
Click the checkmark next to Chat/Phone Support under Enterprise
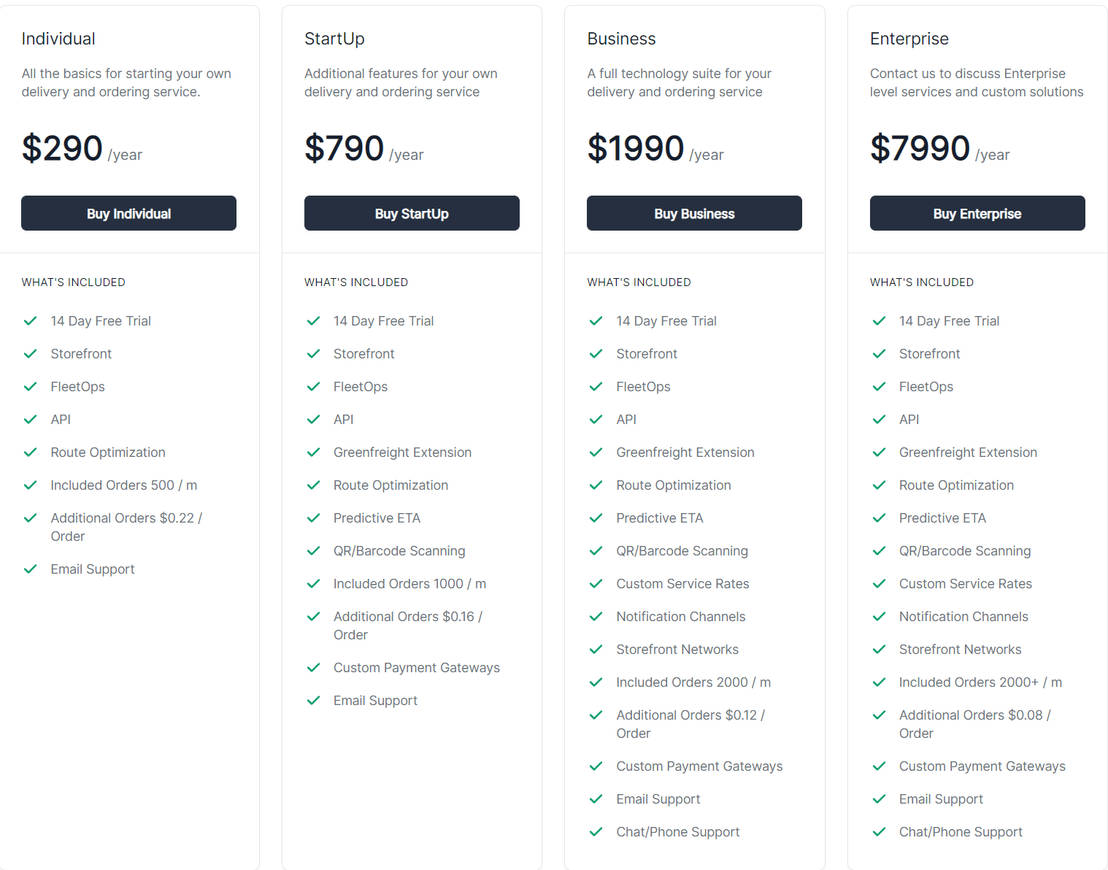[879, 832]
